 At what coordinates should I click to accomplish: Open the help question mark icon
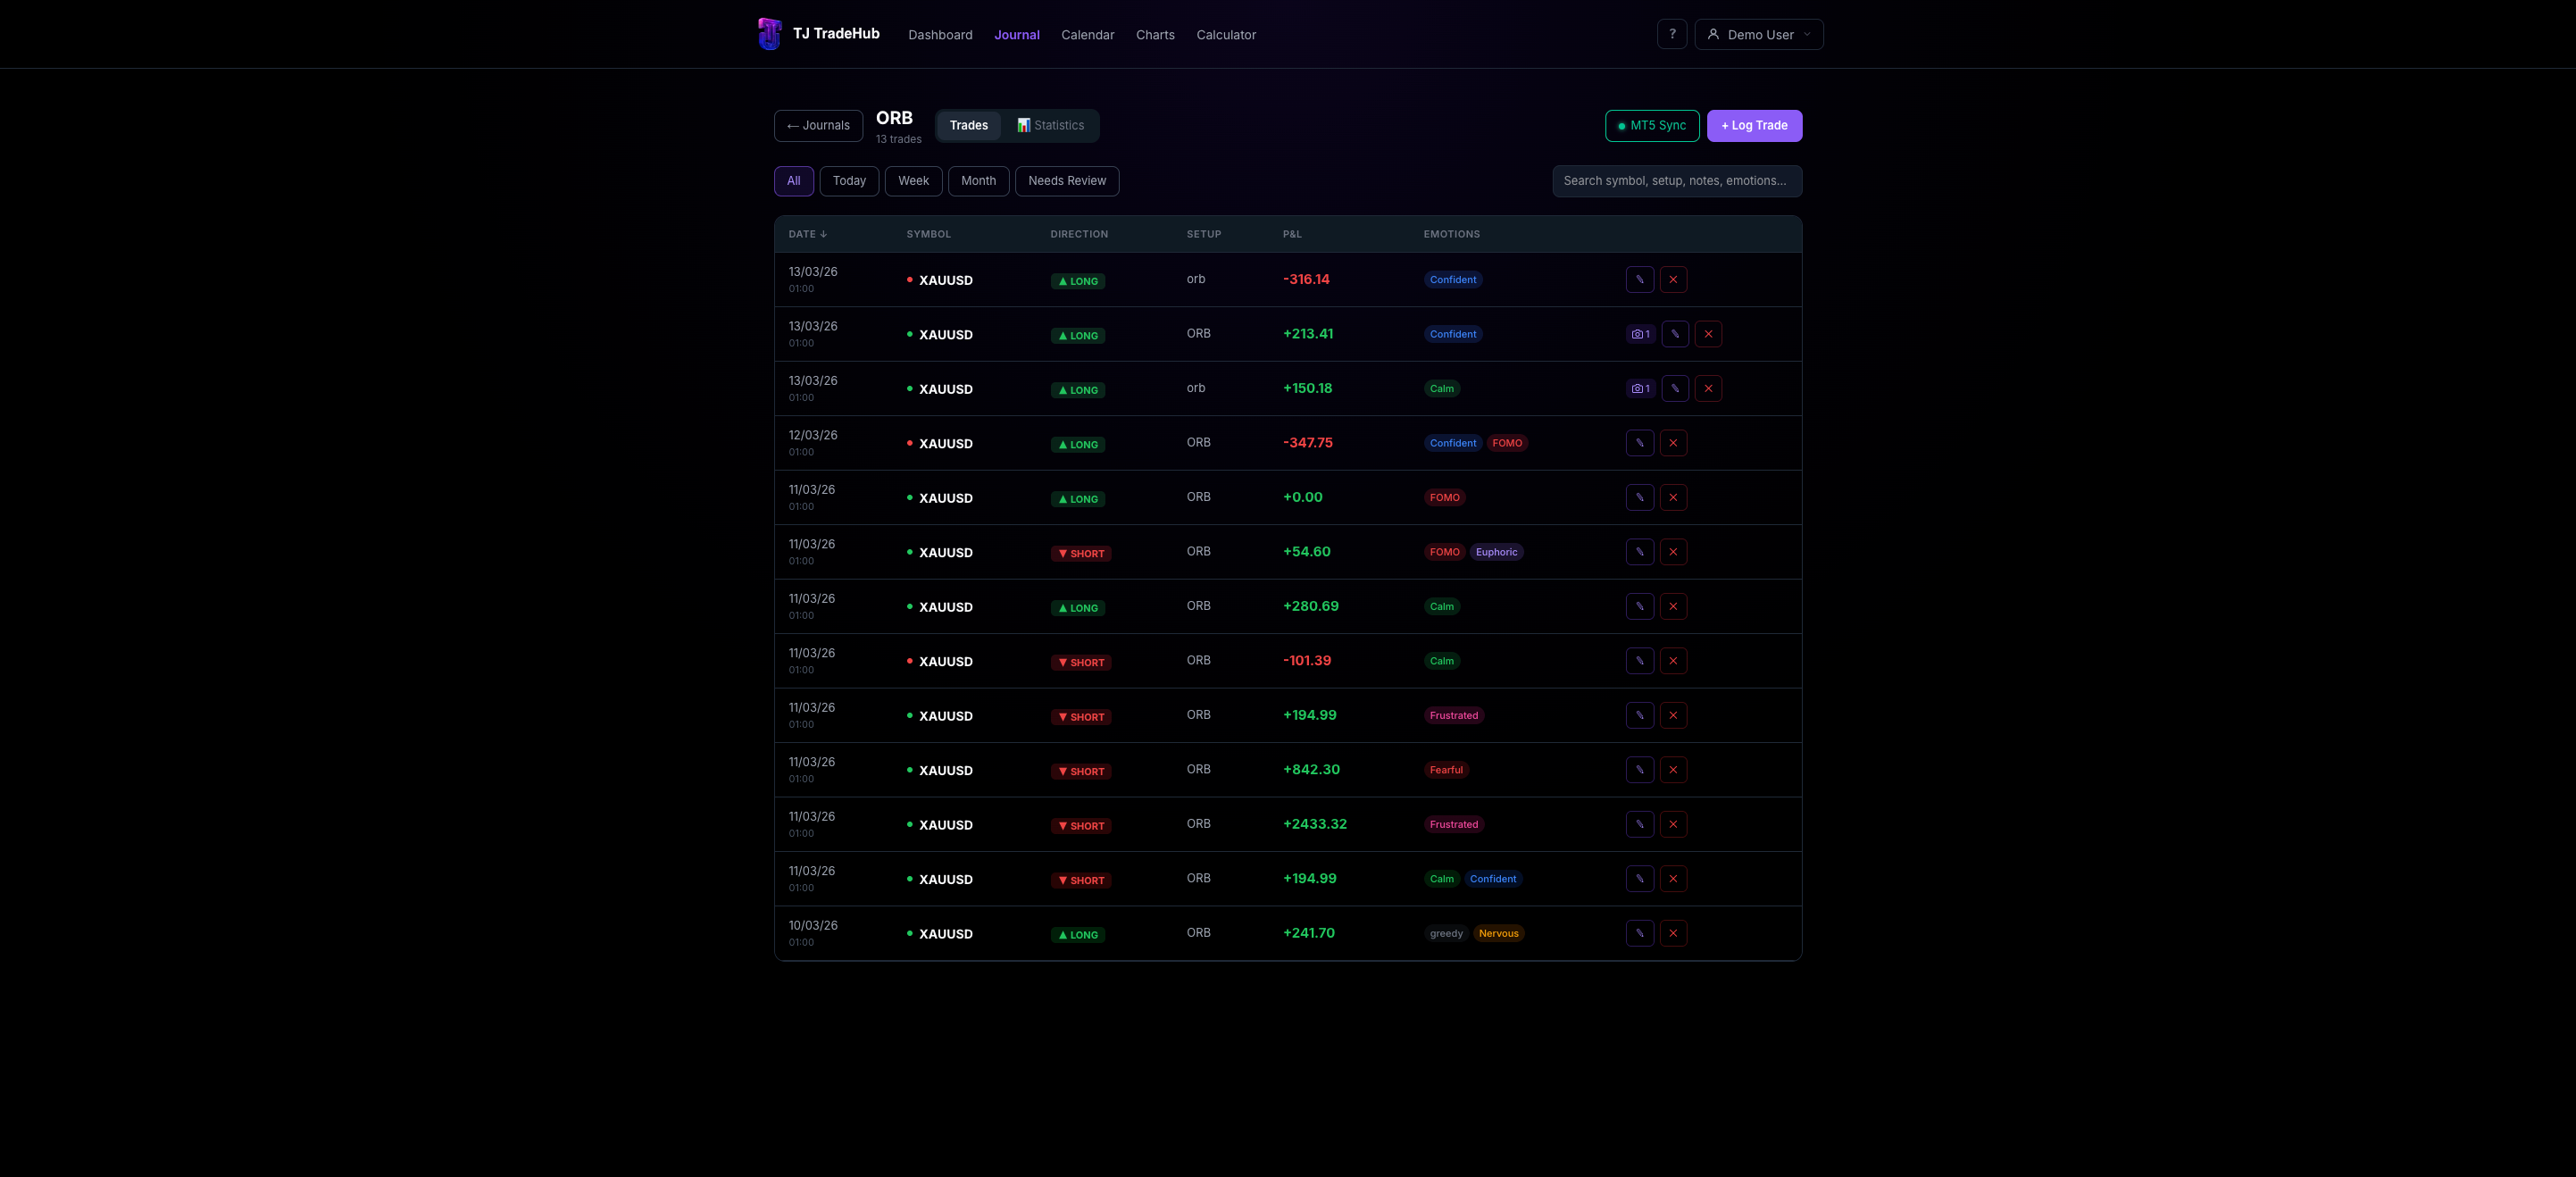point(1672,34)
